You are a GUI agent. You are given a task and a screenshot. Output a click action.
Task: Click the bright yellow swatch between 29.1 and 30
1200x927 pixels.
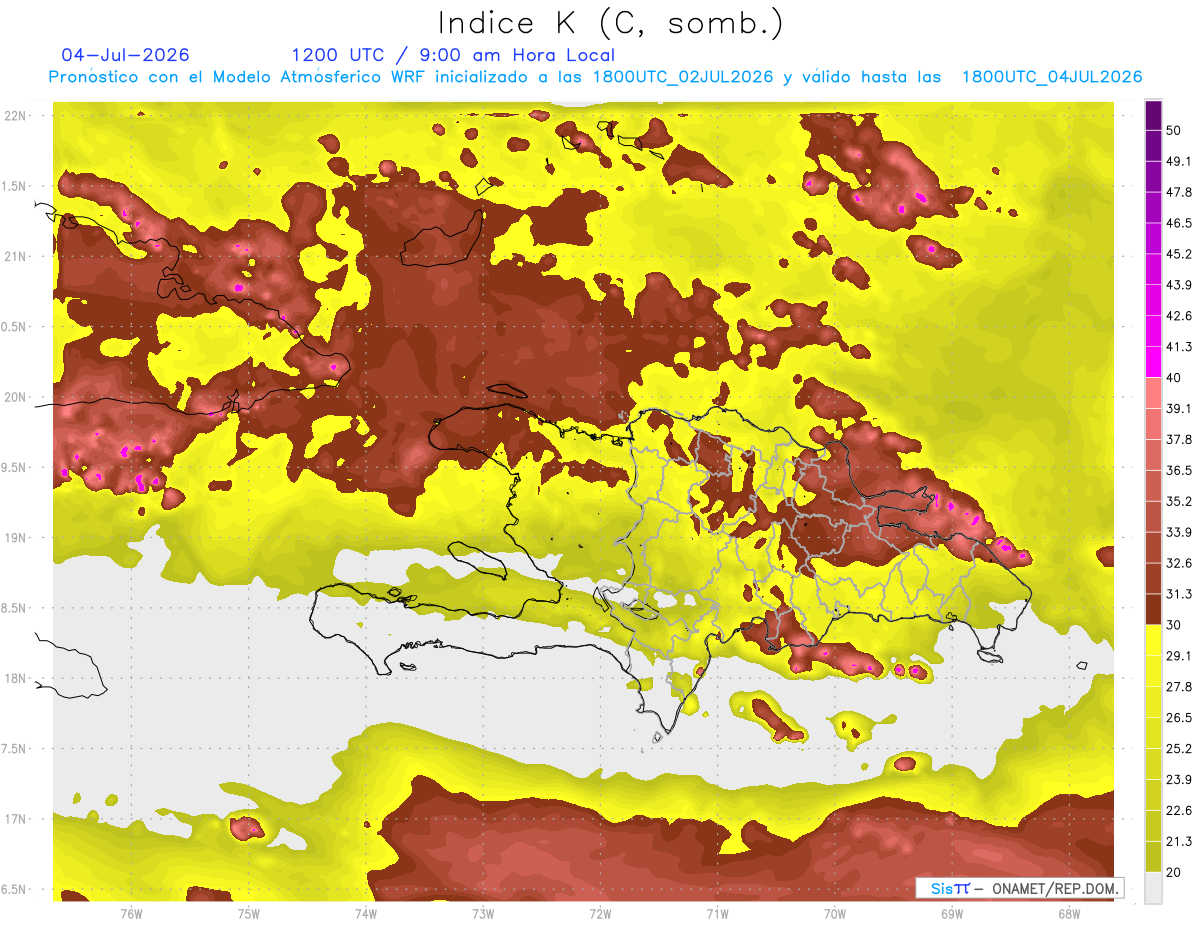point(1153,641)
